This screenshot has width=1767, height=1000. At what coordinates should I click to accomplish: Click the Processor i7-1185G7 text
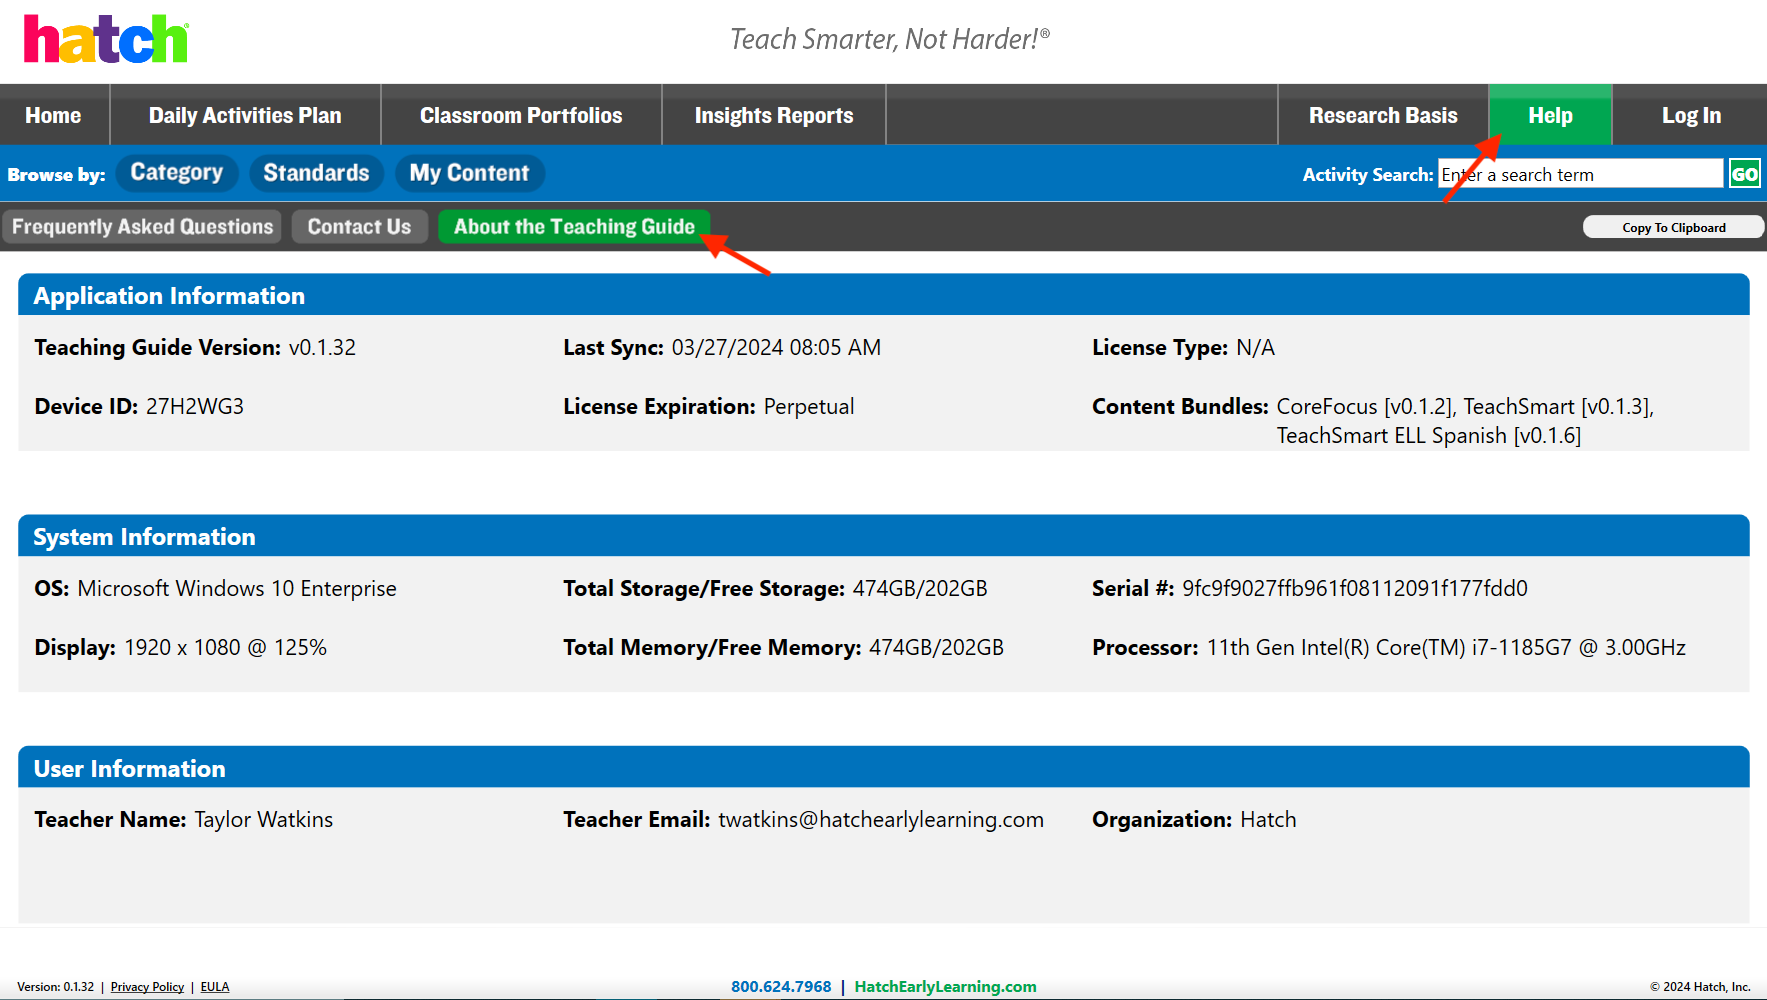pos(1446,648)
